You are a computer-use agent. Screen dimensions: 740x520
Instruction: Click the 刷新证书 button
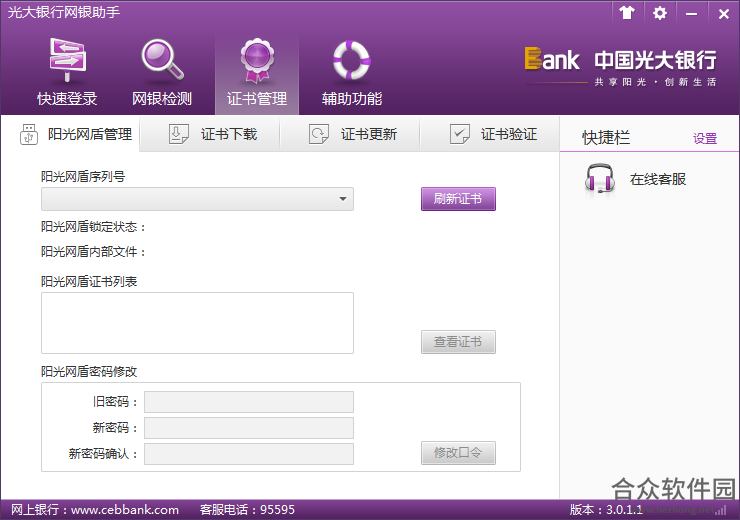[x=458, y=199]
